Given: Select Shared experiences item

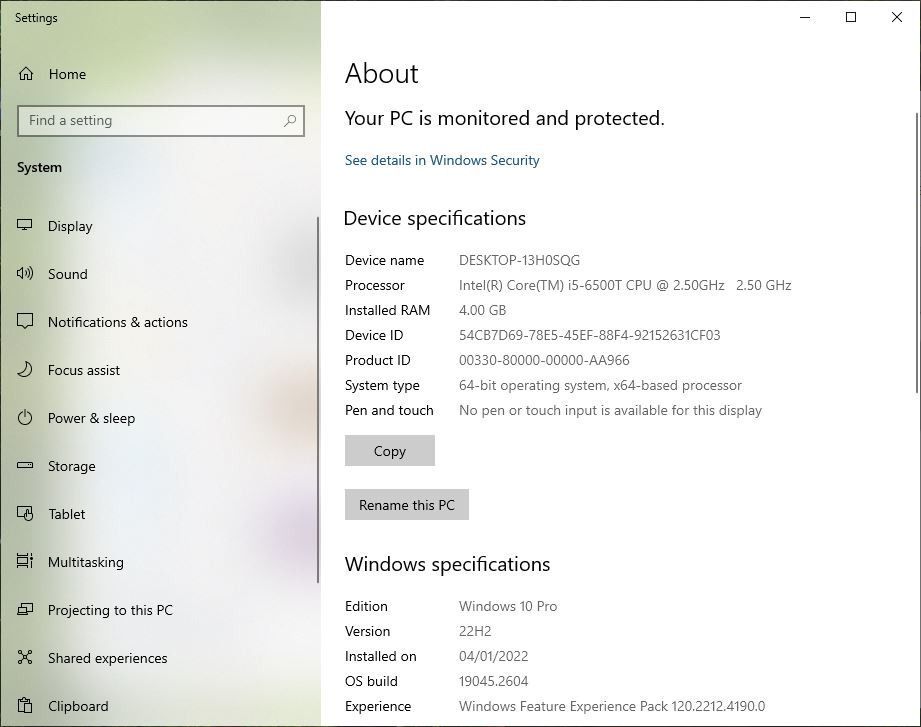Looking at the screenshot, I should pyautogui.click(x=160, y=658).
